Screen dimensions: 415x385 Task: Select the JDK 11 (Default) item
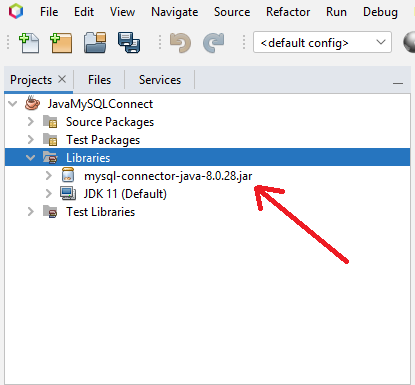click(125, 194)
